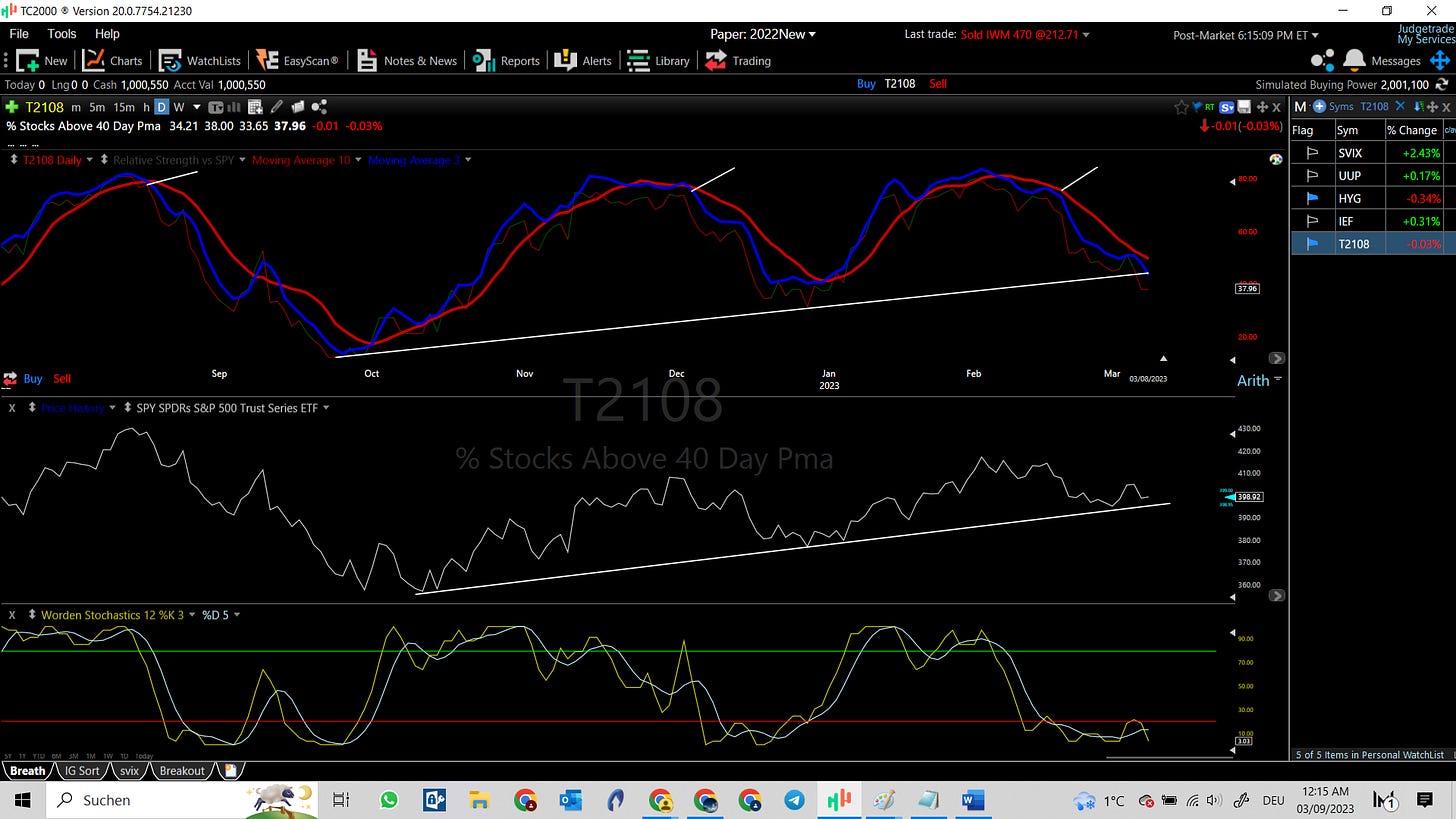The width and height of the screenshot is (1456, 819).
Task: Switch to the svix tab
Action: pyautogui.click(x=129, y=770)
